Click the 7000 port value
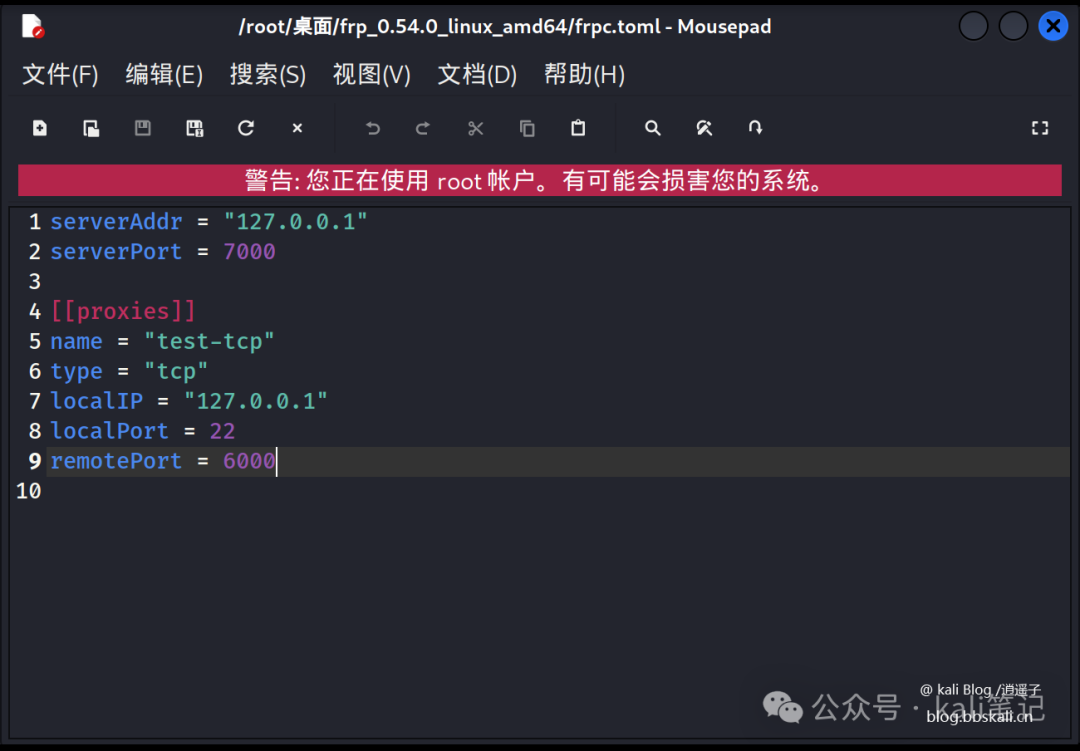Screen dimensions: 1080x751 249,251
